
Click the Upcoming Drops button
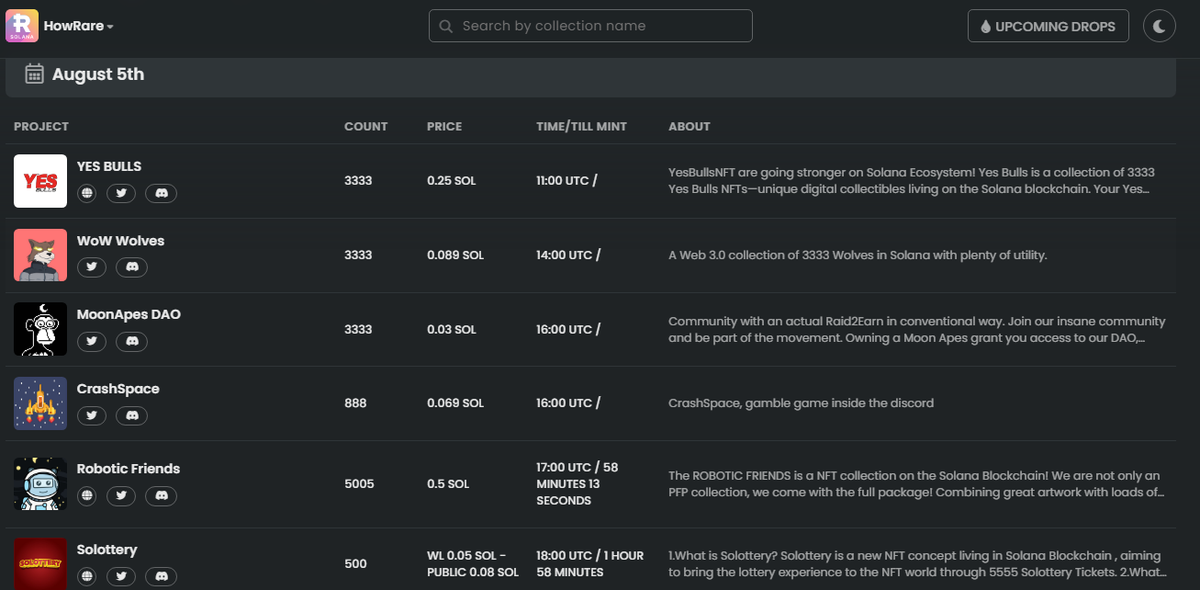(x=1048, y=26)
